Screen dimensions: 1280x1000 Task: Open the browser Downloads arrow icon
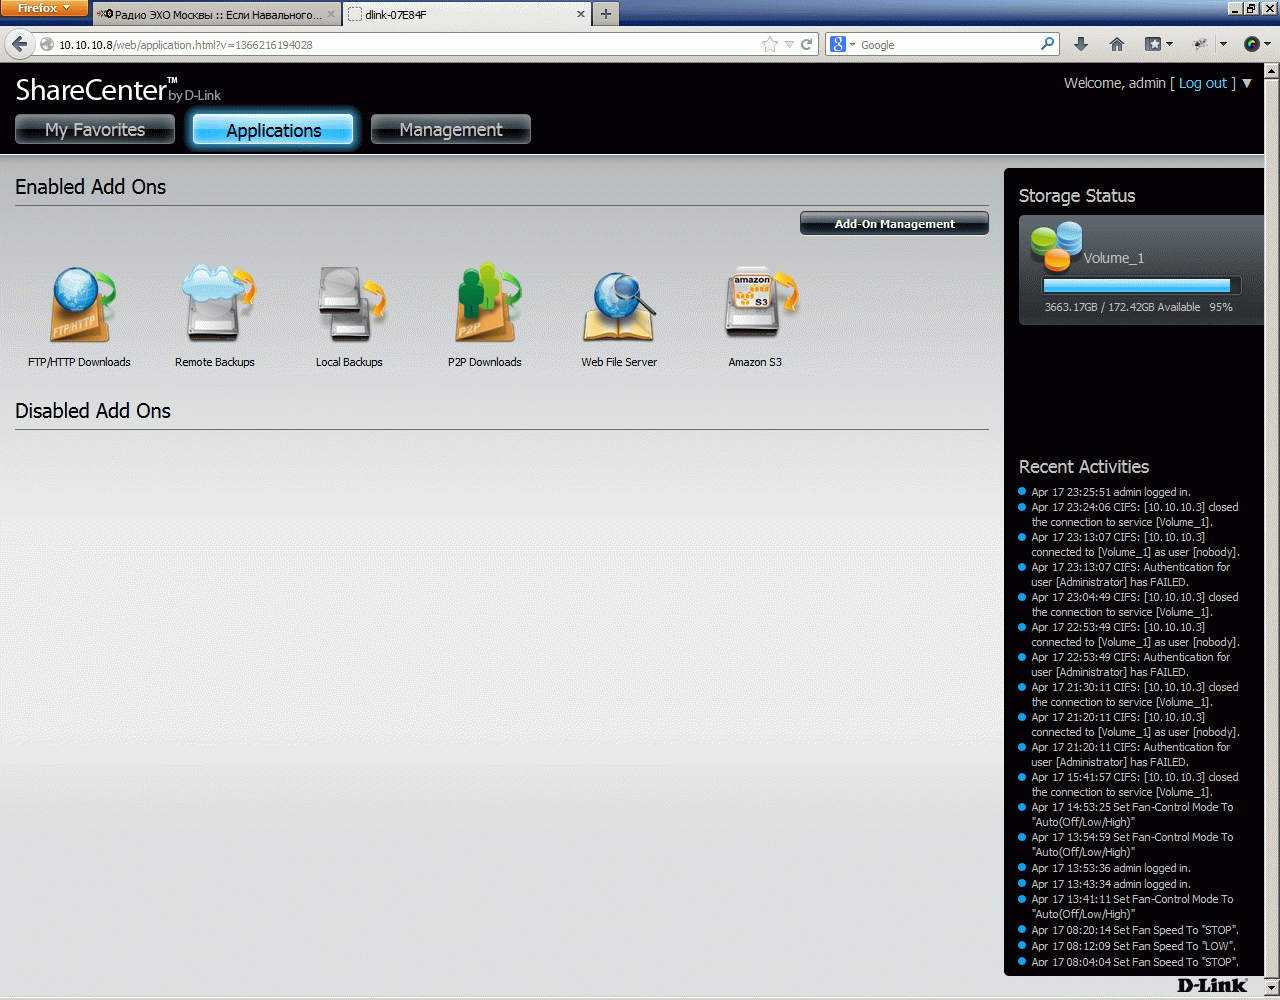pyautogui.click(x=1081, y=44)
